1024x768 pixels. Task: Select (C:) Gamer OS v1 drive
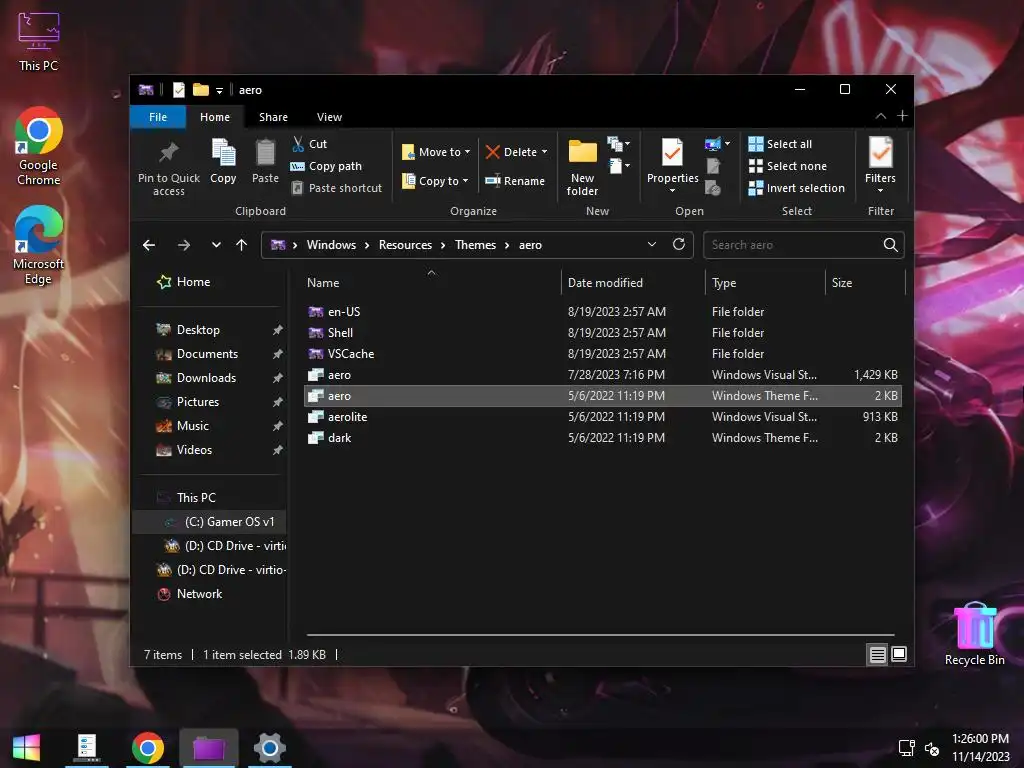click(x=209, y=522)
